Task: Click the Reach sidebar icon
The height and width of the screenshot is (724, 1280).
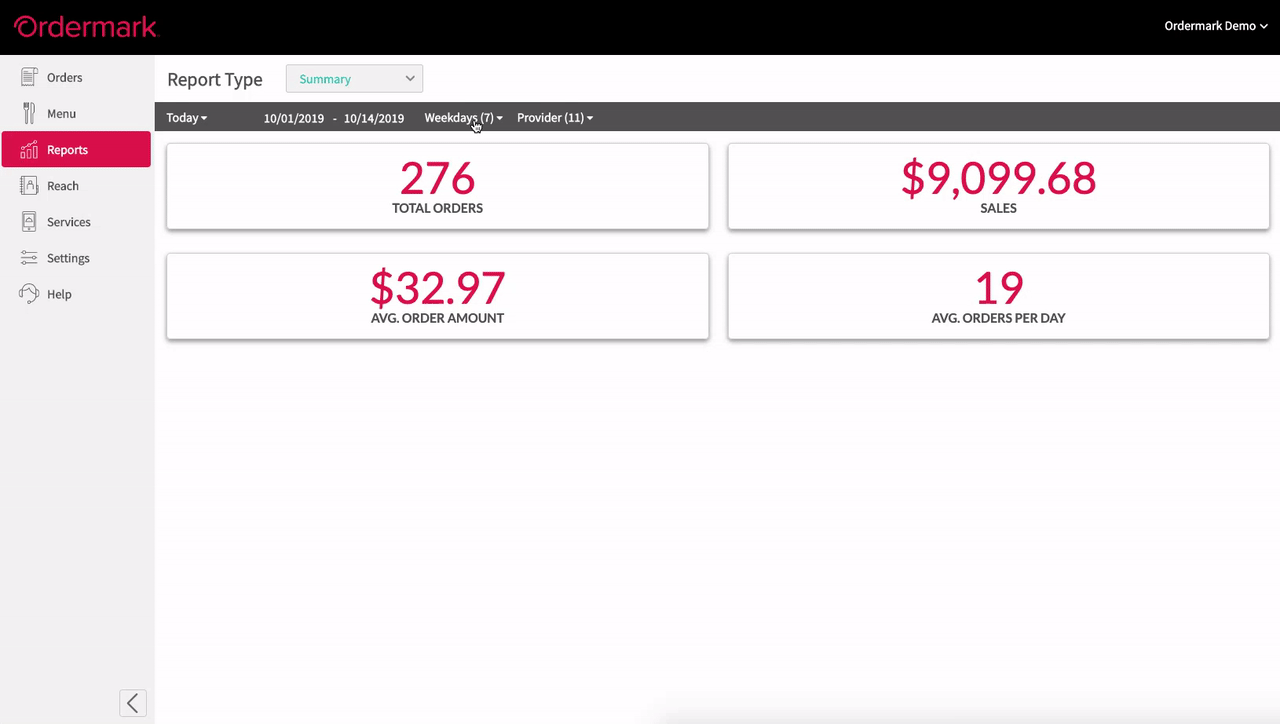Action: (x=29, y=186)
